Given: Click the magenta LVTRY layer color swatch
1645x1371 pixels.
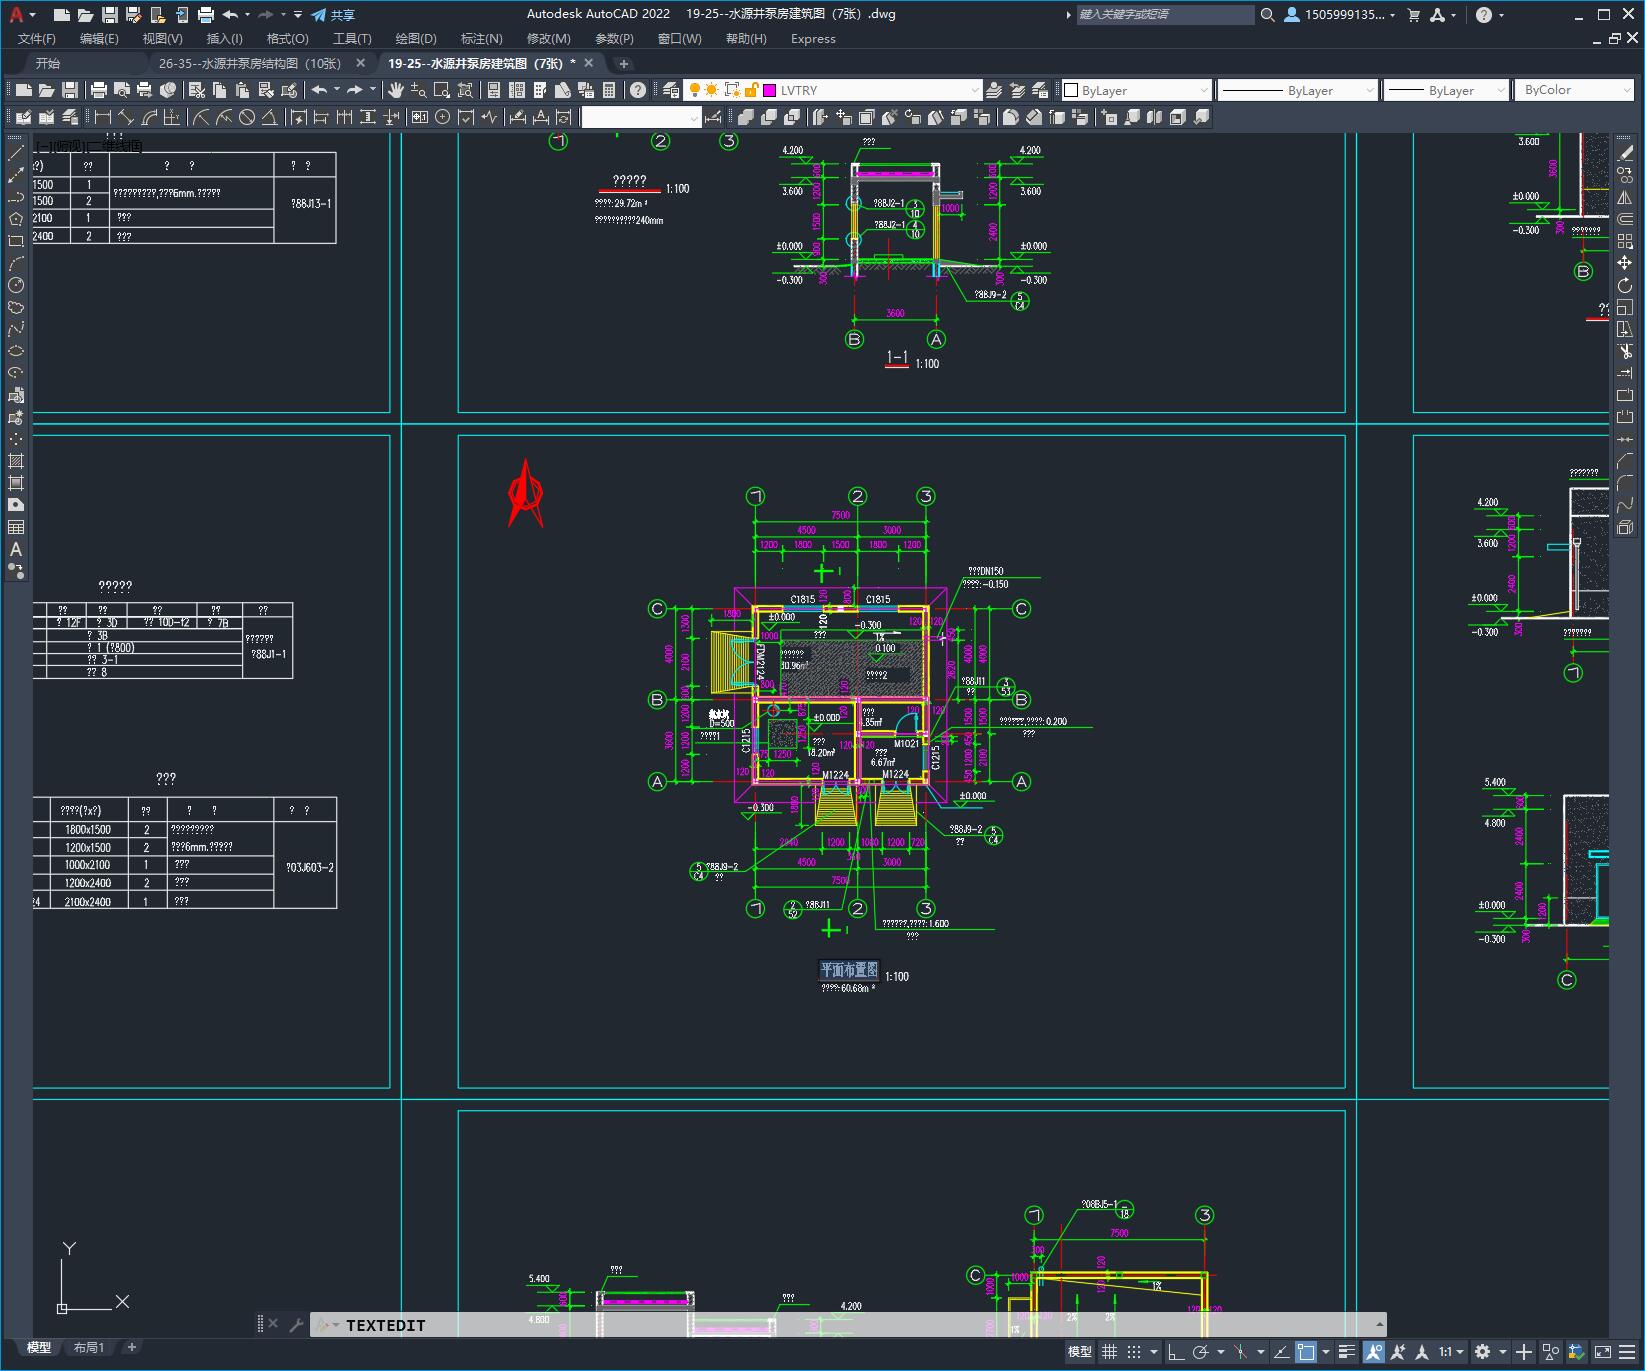Looking at the screenshot, I should point(770,90).
